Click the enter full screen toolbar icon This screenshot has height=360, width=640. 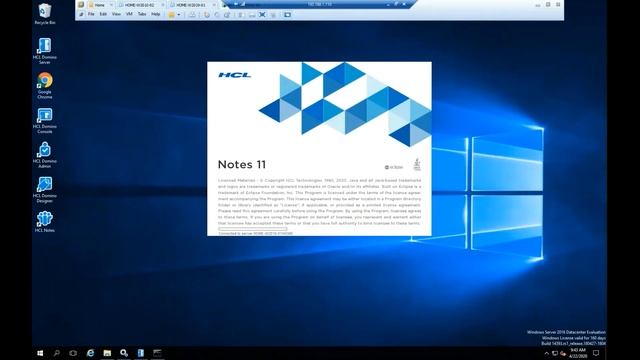click(x=262, y=15)
